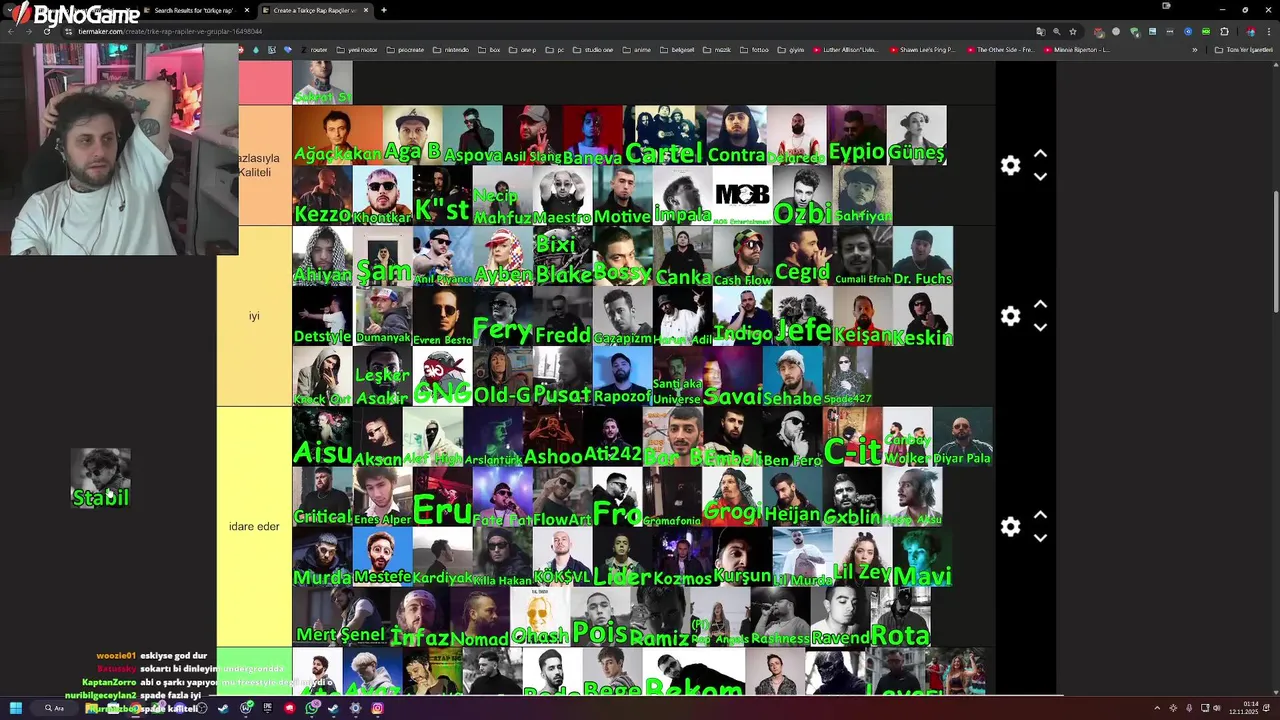Open settings gear for the 'idare eder' tier
Image resolution: width=1280 pixels, height=720 pixels.
[x=1010, y=527]
